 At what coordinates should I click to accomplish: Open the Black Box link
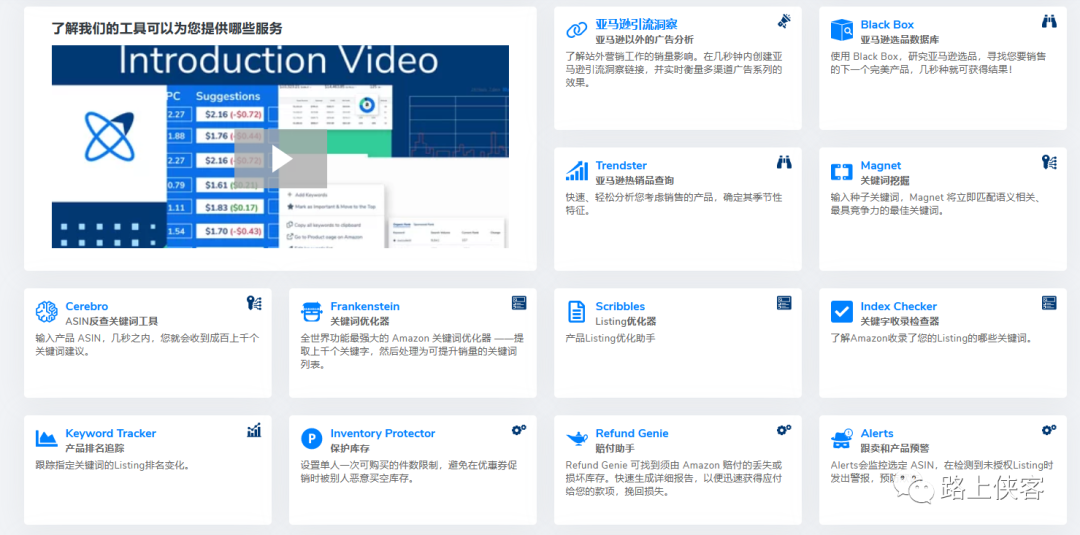click(887, 25)
